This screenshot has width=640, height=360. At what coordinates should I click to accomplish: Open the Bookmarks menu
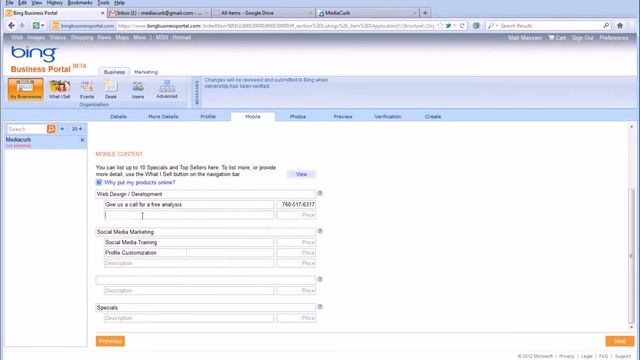[80, 3]
